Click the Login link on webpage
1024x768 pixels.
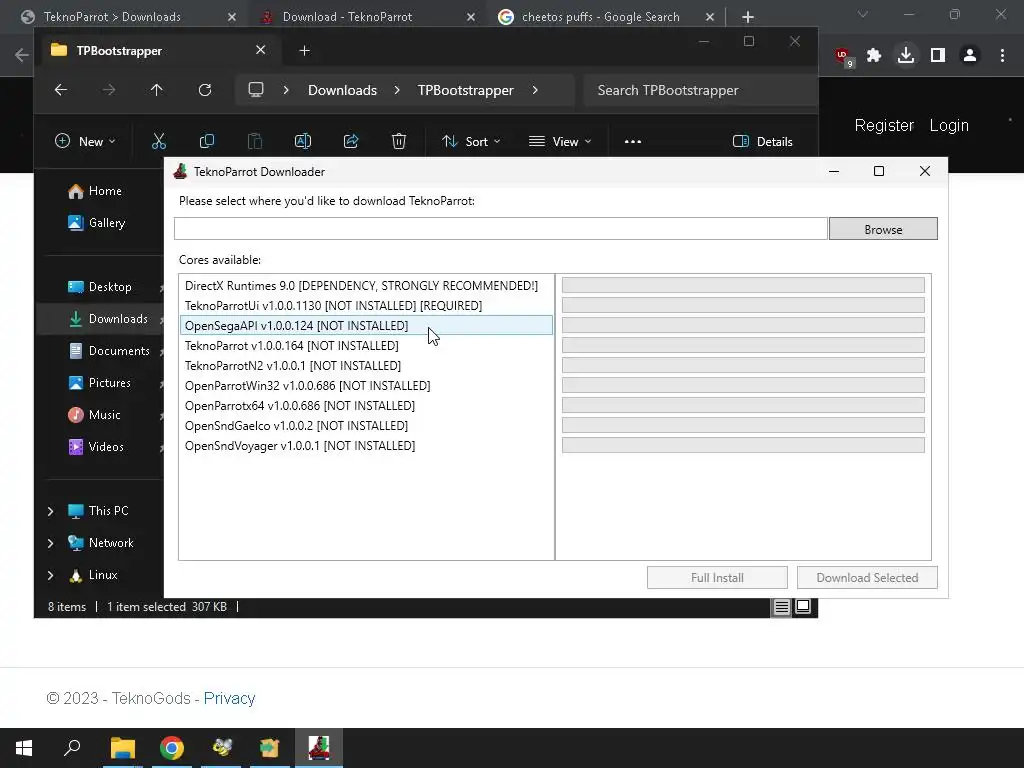click(949, 125)
